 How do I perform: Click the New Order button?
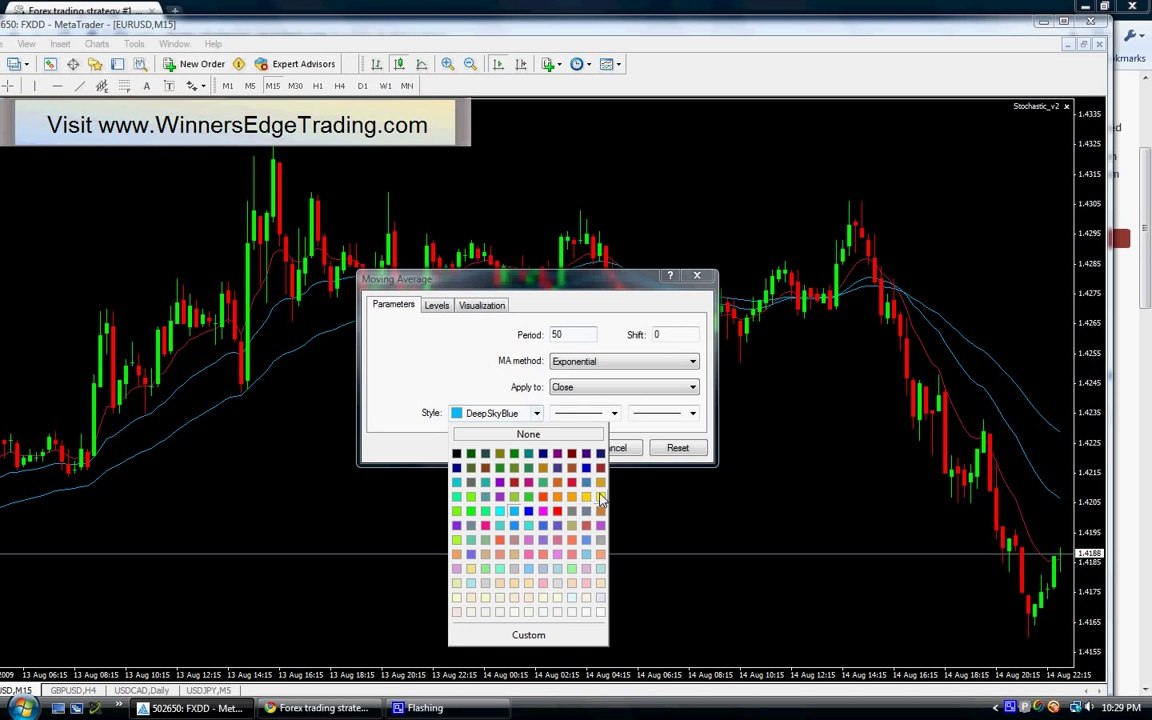point(194,64)
